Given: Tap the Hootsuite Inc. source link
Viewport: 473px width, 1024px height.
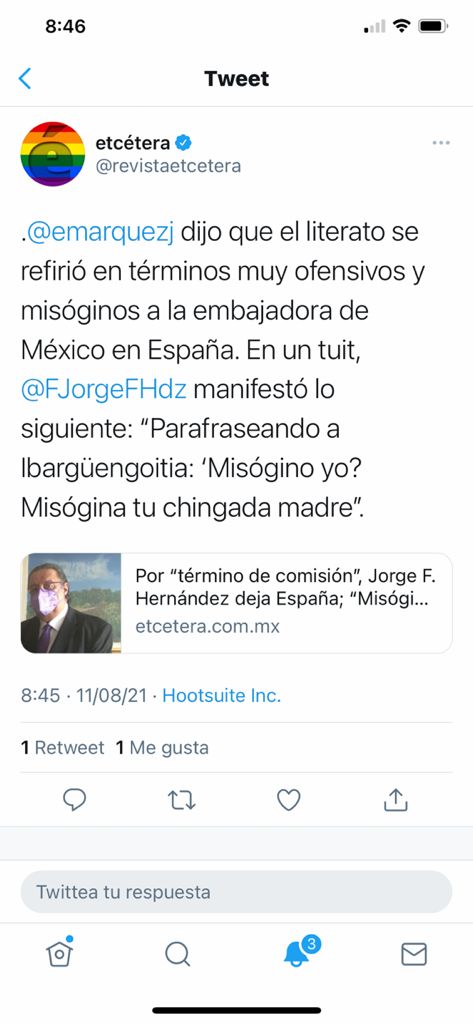Looking at the screenshot, I should pos(221,696).
